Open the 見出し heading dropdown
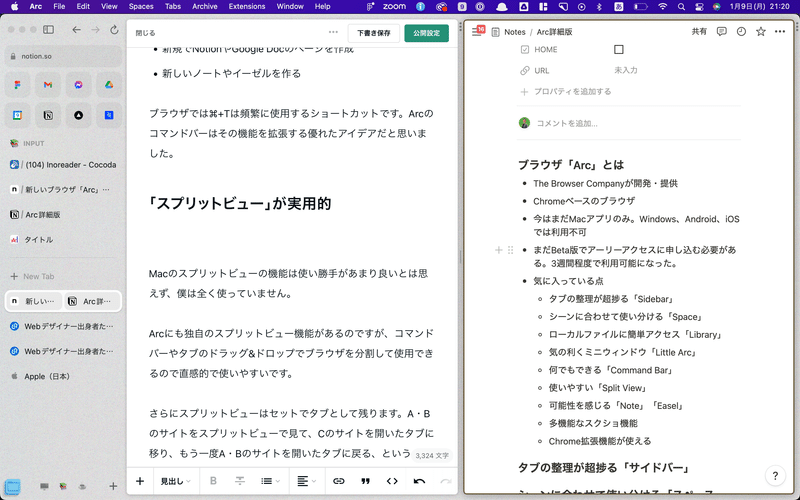The height and width of the screenshot is (500, 800). pyautogui.click(x=176, y=481)
